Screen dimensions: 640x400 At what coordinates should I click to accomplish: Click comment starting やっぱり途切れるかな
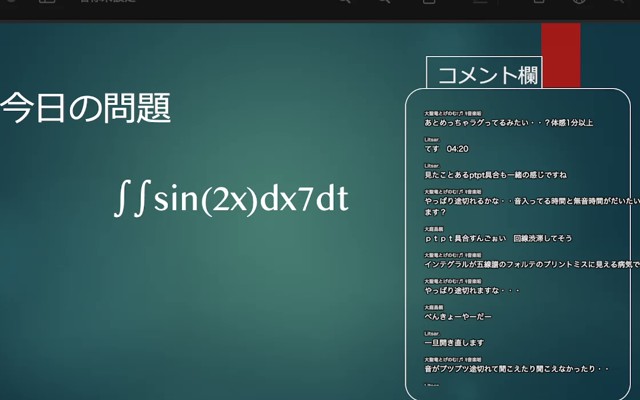click(532, 206)
